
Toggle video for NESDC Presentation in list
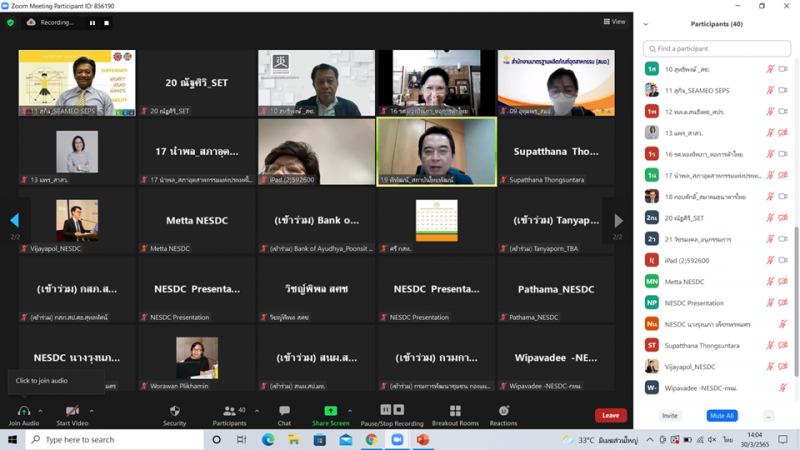pos(783,303)
